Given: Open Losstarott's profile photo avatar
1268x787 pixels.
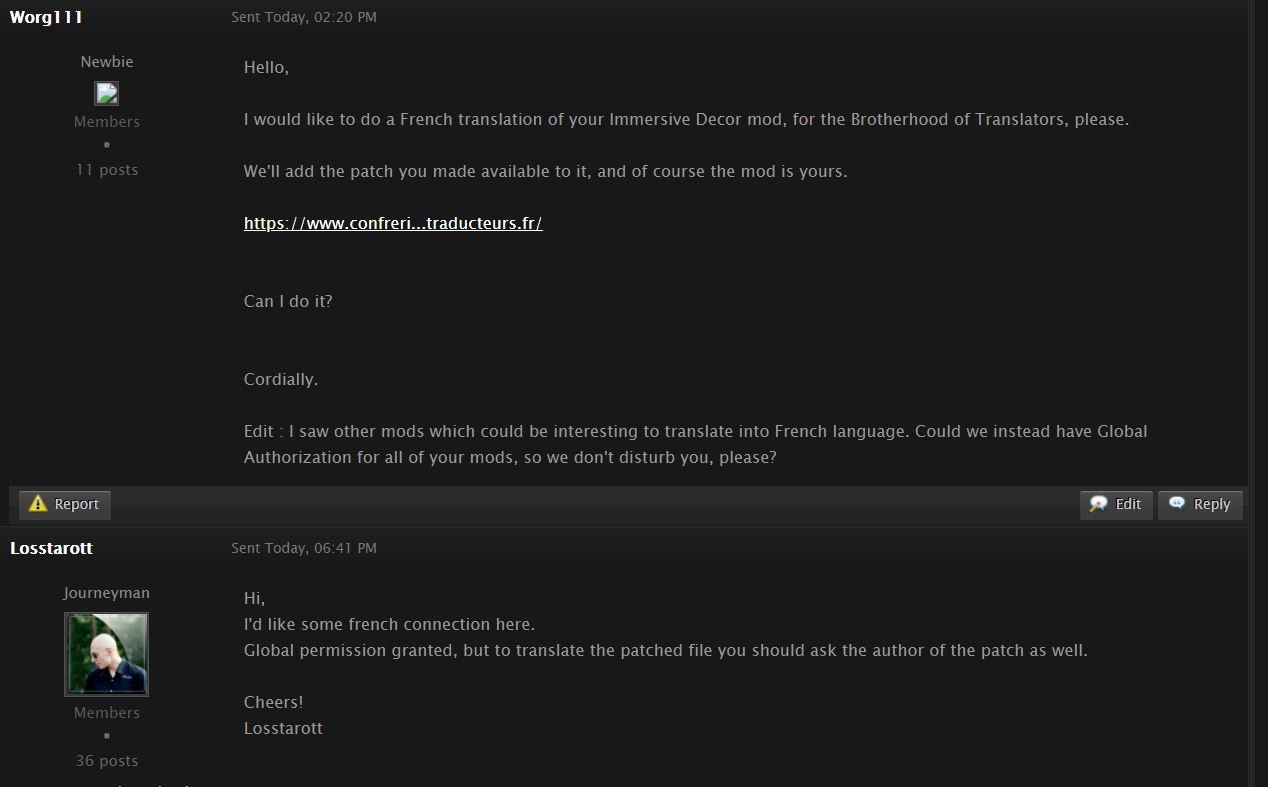Looking at the screenshot, I should pyautogui.click(x=106, y=654).
